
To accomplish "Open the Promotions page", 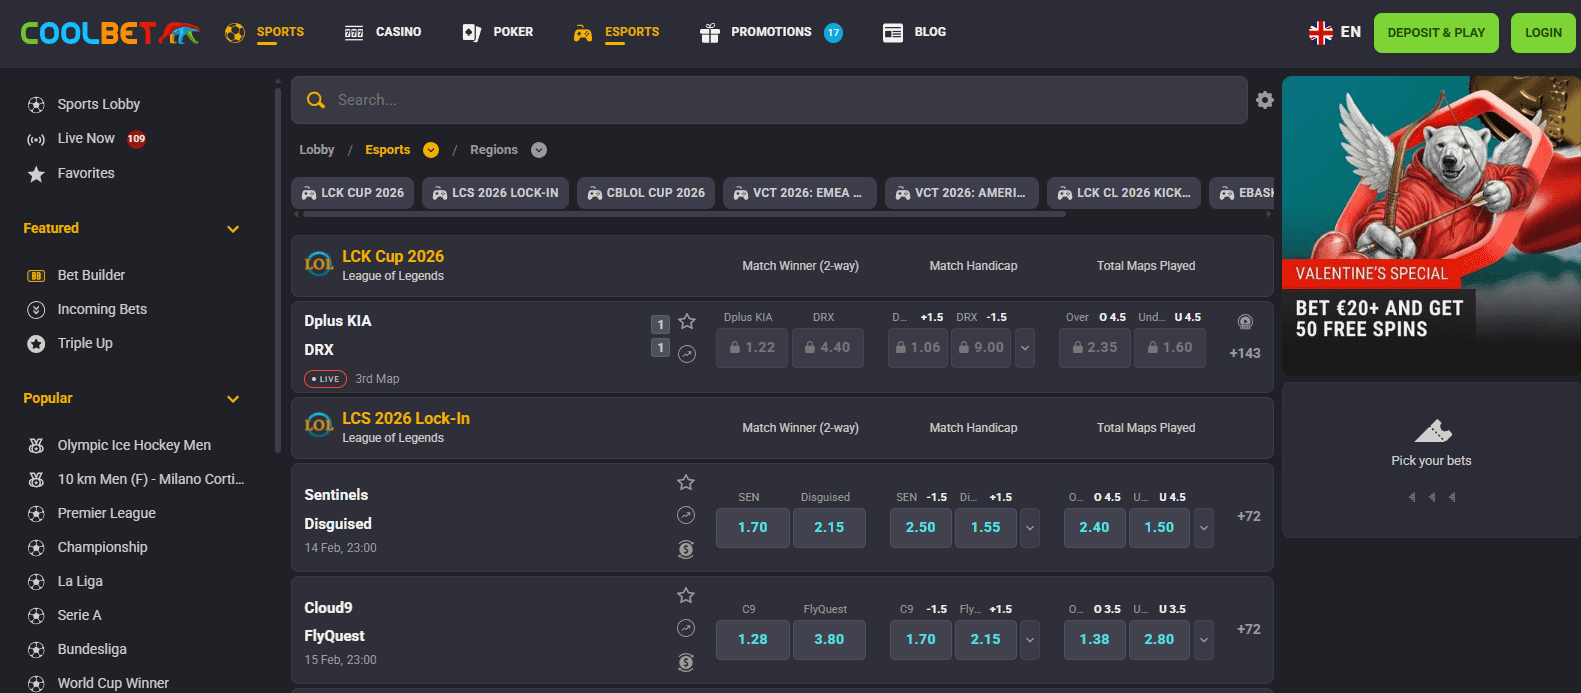I will [x=771, y=32].
